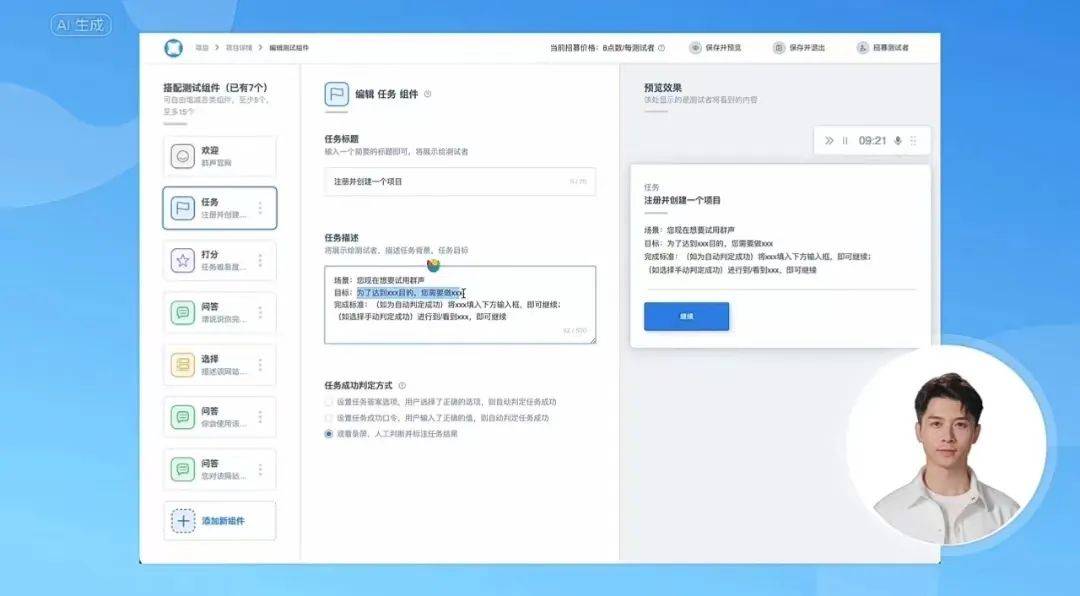1080x596 pixels.
Task: Click 保存并预览 in the top bar
Action: [715, 48]
